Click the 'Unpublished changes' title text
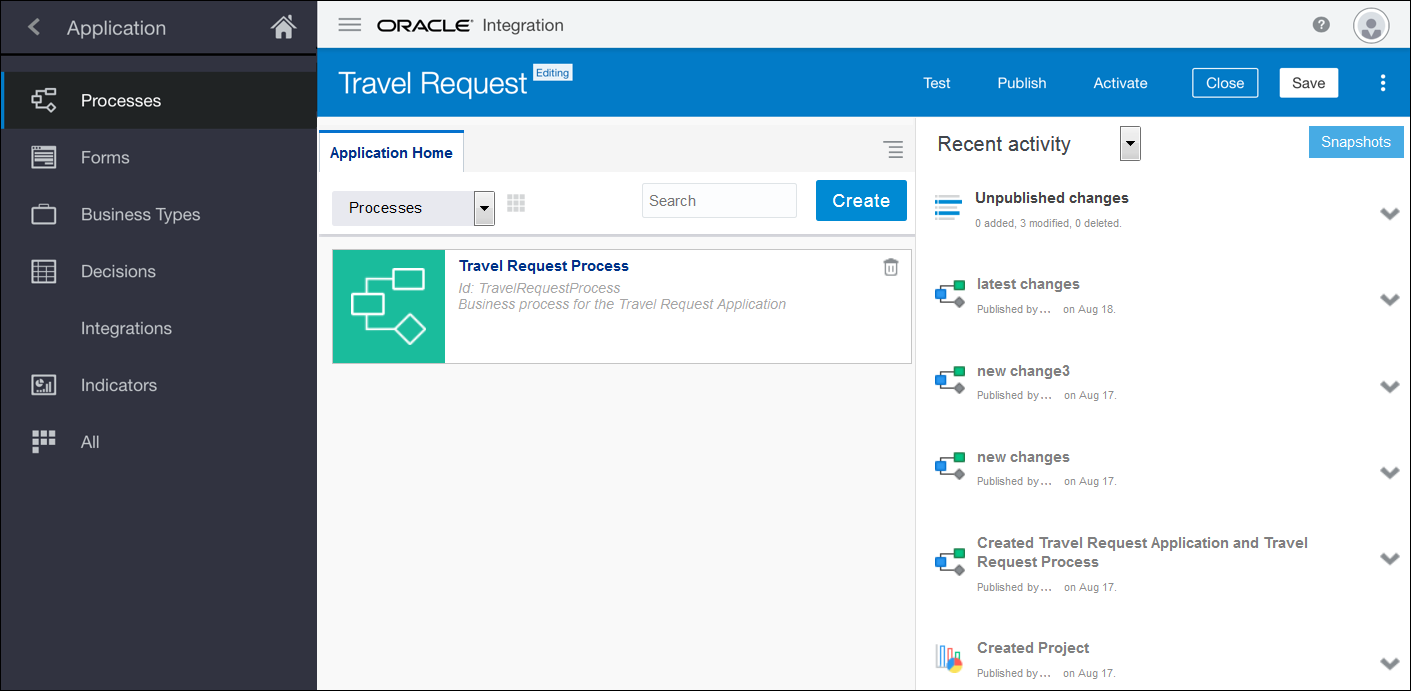This screenshot has width=1411, height=691. click(1052, 198)
